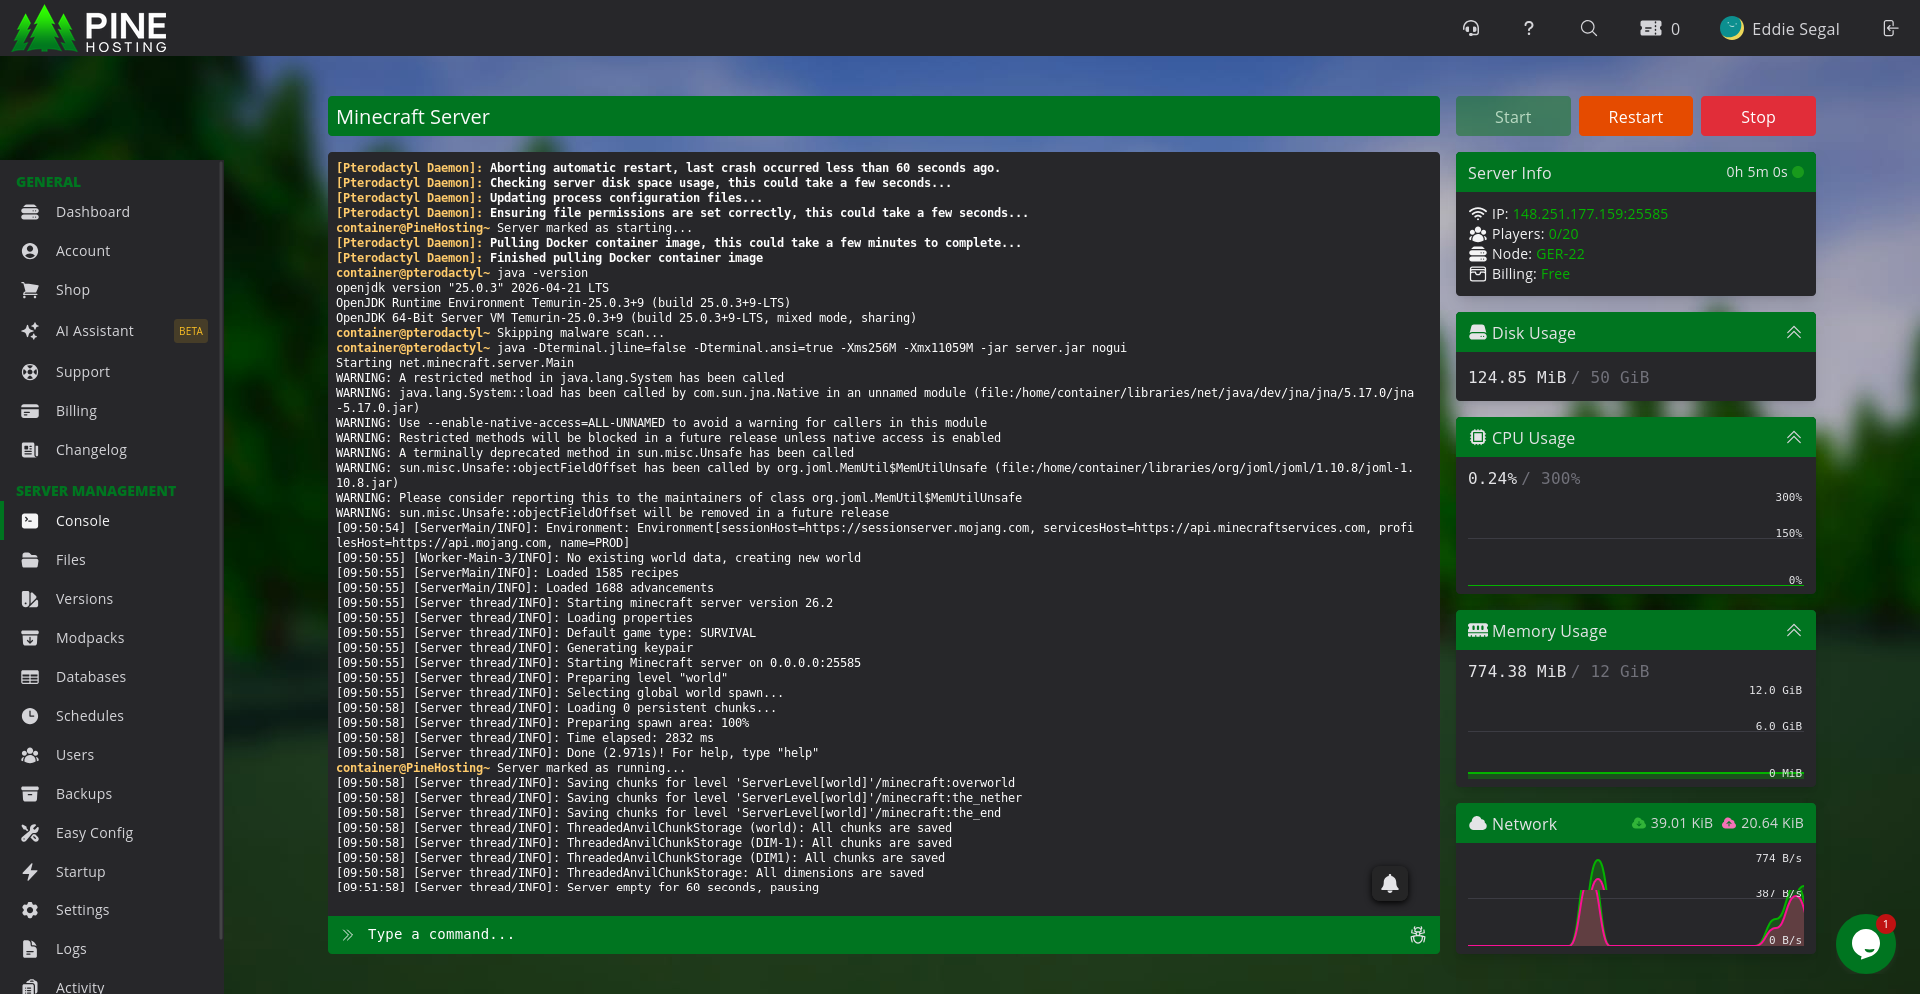The height and width of the screenshot is (995, 1920).
Task: Click the 0h 5m 0s uptime text
Action: [x=1756, y=172]
